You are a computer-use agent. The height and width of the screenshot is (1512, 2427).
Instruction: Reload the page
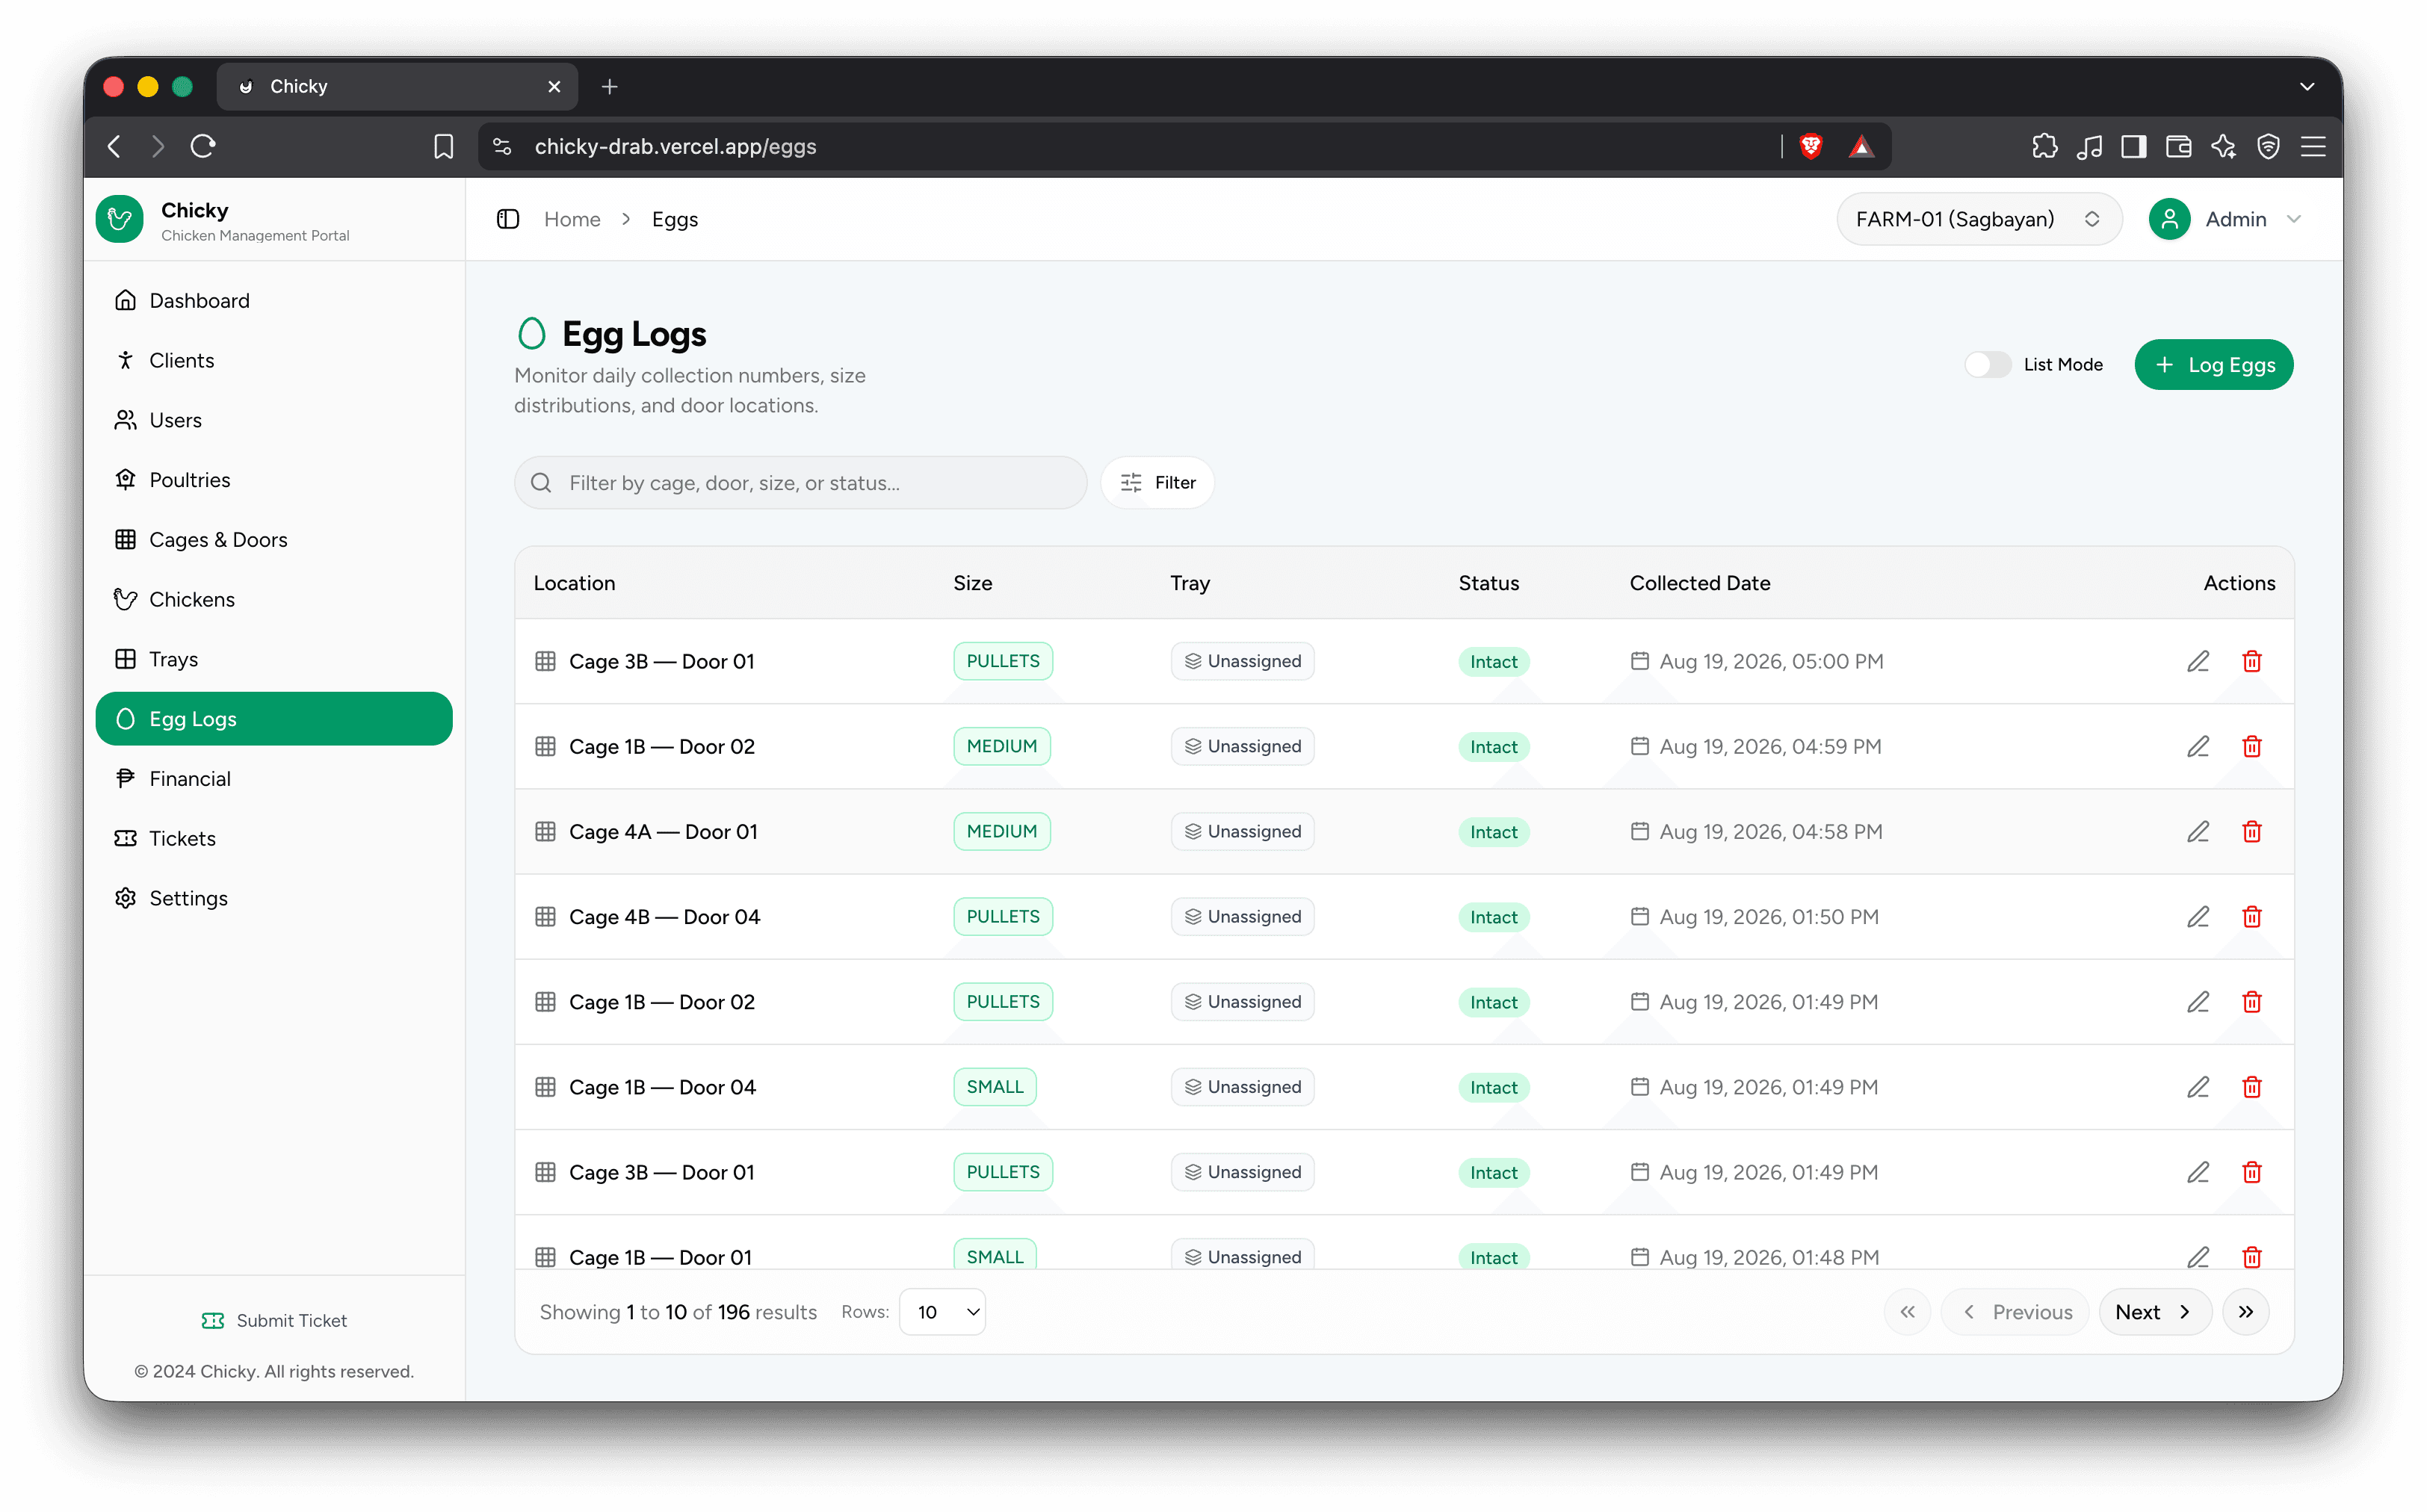click(x=203, y=146)
